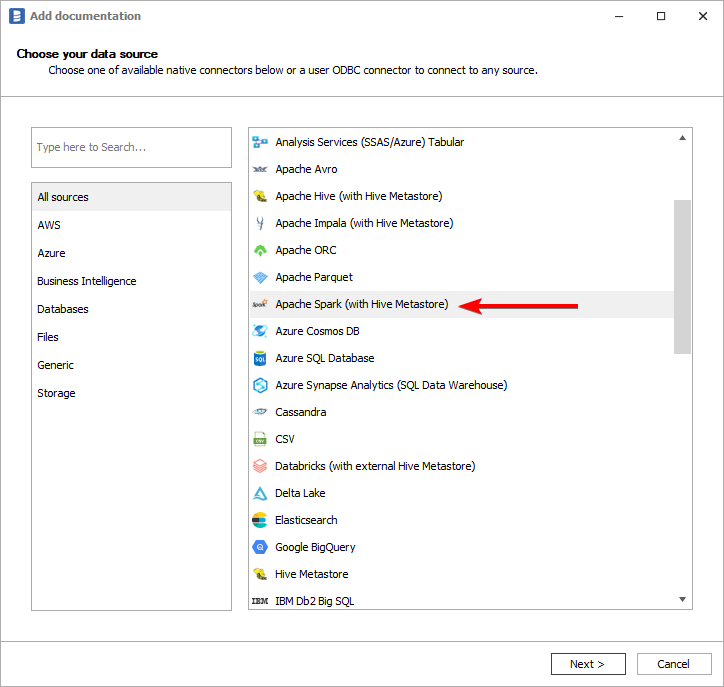Click the Azure Cosmos DB planet icon
This screenshot has width=724, height=687.
click(x=260, y=331)
